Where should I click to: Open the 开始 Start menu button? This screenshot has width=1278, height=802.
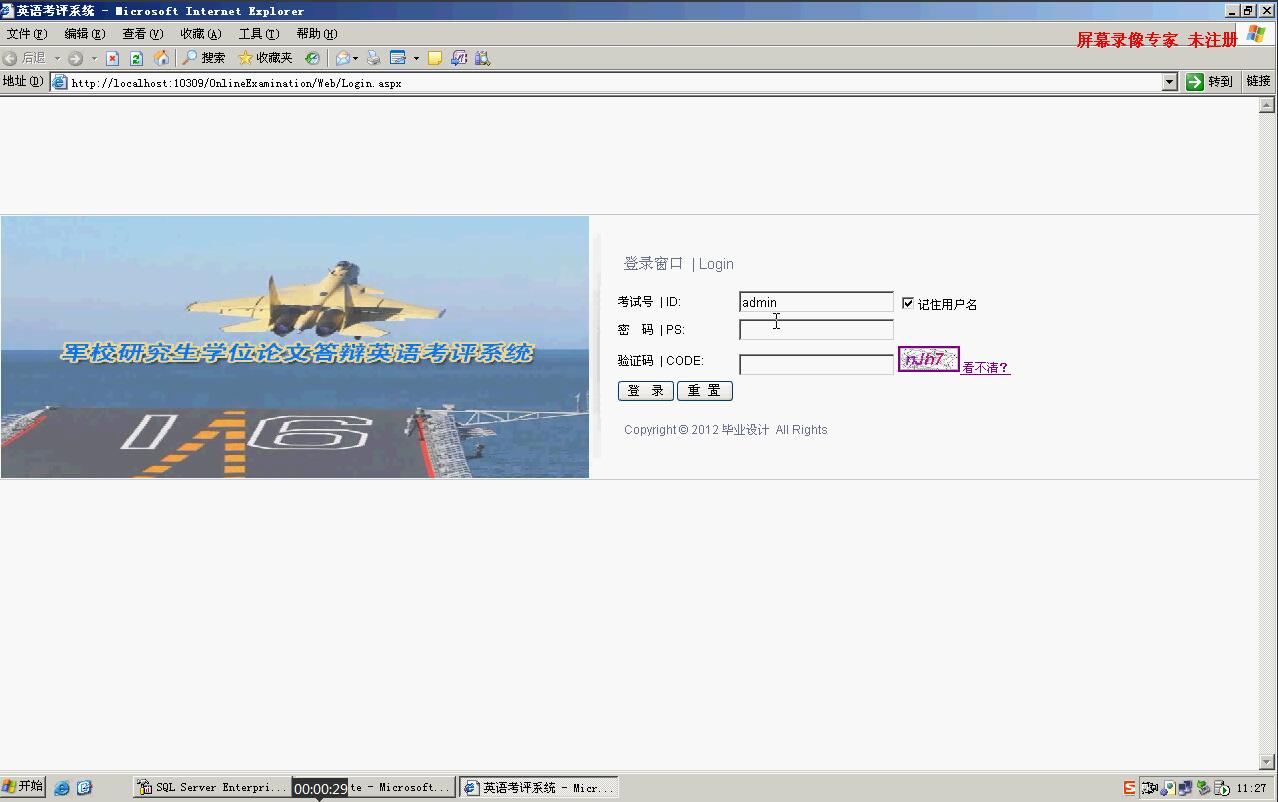(23, 787)
